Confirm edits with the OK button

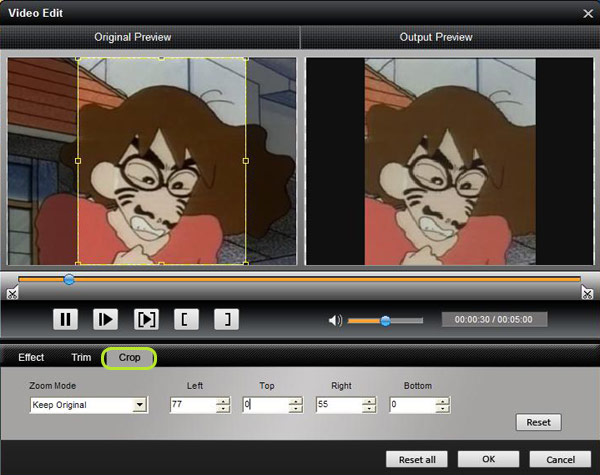click(x=488, y=459)
